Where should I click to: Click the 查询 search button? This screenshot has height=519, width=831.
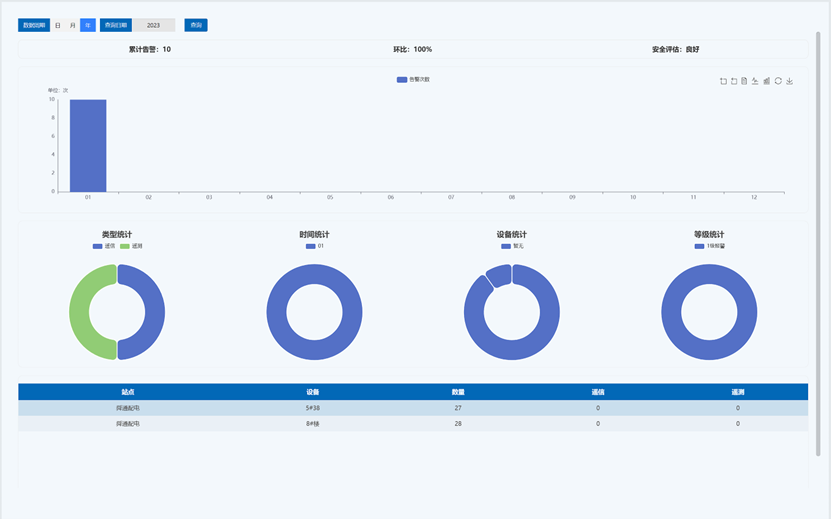pyautogui.click(x=196, y=25)
